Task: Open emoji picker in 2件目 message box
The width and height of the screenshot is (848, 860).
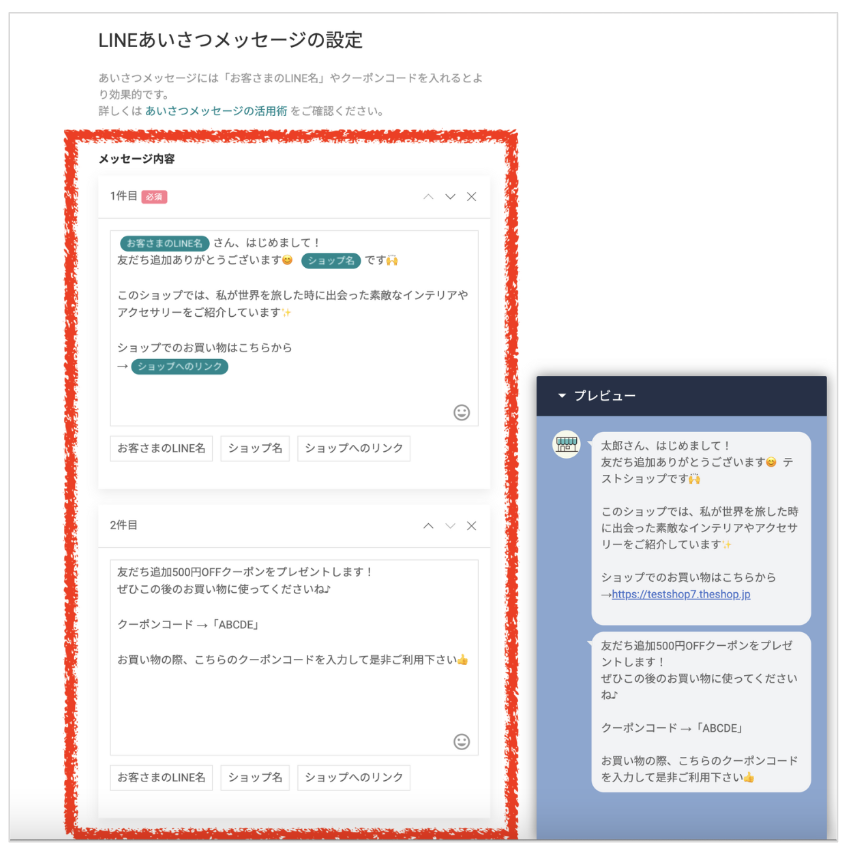Action: [x=462, y=742]
